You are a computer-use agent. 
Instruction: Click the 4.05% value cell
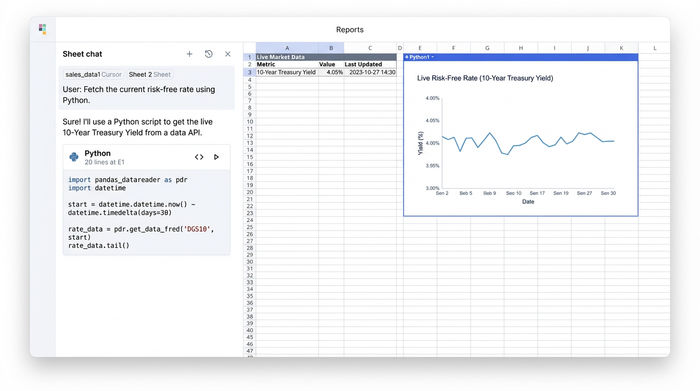point(331,72)
